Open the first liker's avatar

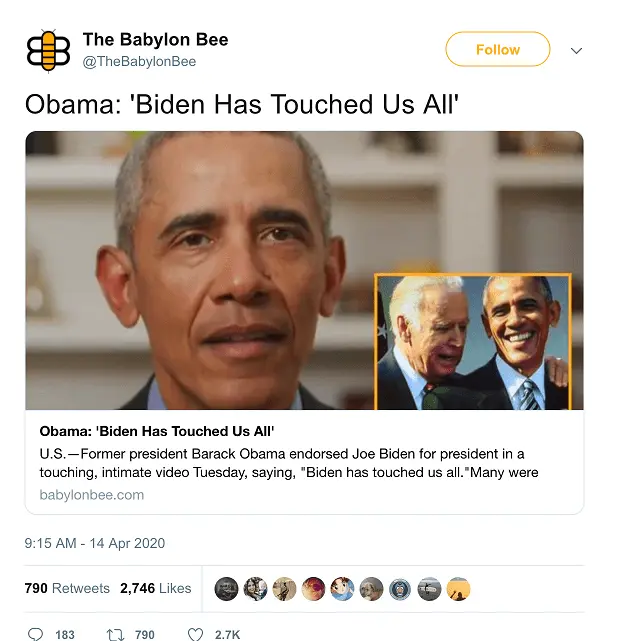click(226, 589)
